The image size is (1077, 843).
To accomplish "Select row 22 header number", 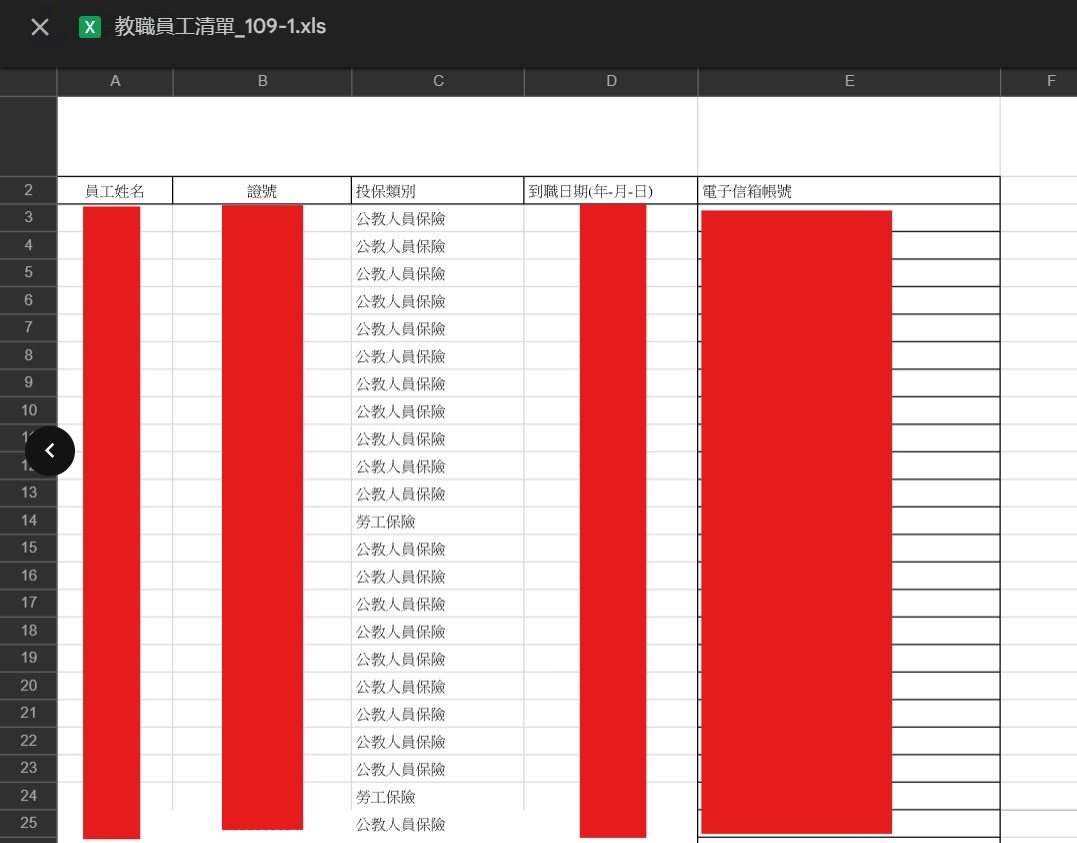I will pyautogui.click(x=28, y=741).
